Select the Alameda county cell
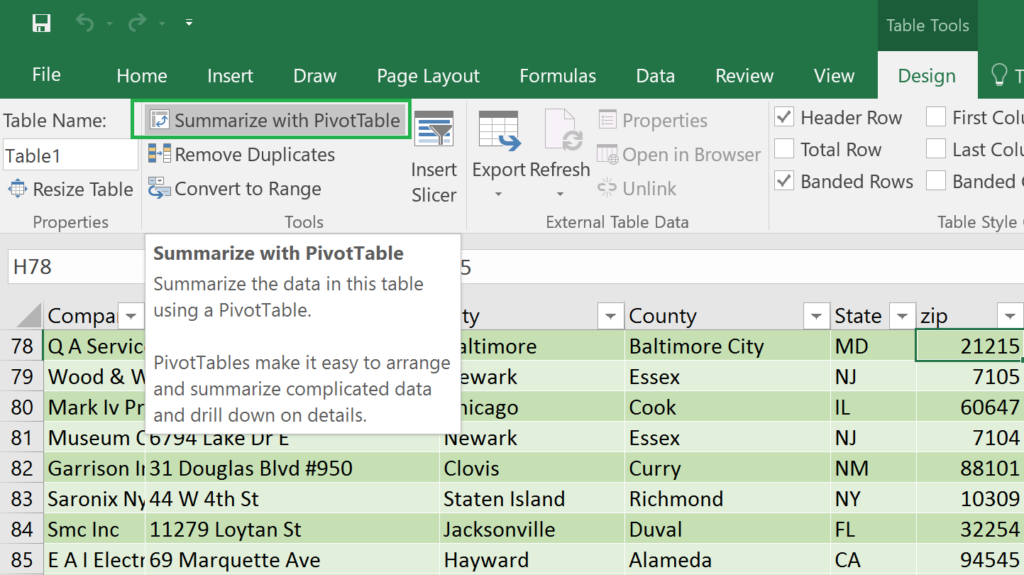Viewport: 1024px width, 575px height. tap(727, 560)
